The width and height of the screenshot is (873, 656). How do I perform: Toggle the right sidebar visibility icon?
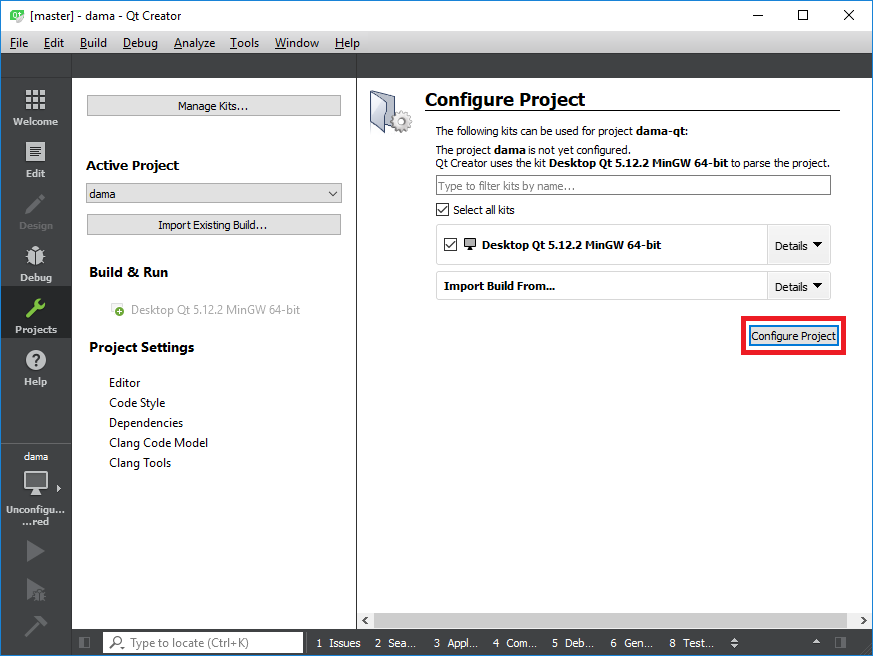pos(841,643)
